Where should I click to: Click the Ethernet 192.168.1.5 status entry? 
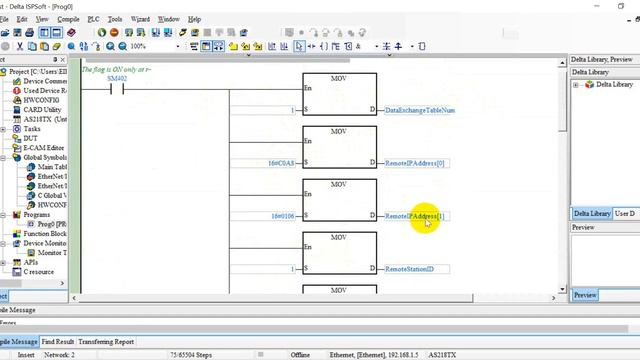click(374, 355)
